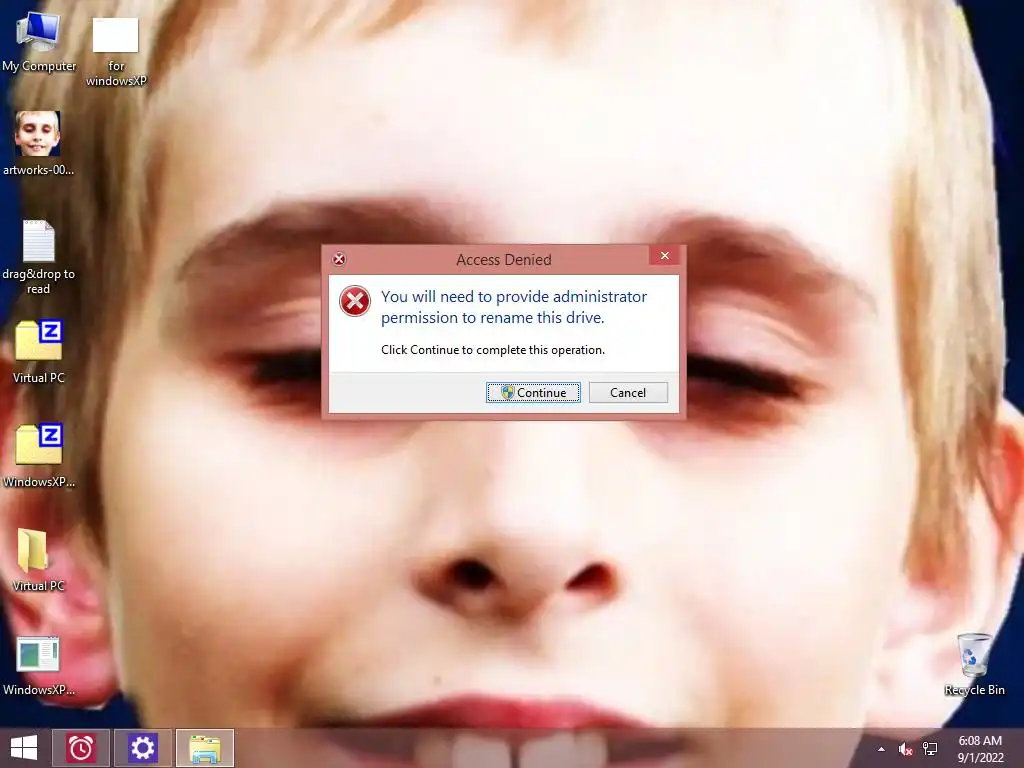This screenshot has width=1024, height=768.
Task: Select the zipped 'Virtual PC' folder icon
Action: [x=39, y=340]
